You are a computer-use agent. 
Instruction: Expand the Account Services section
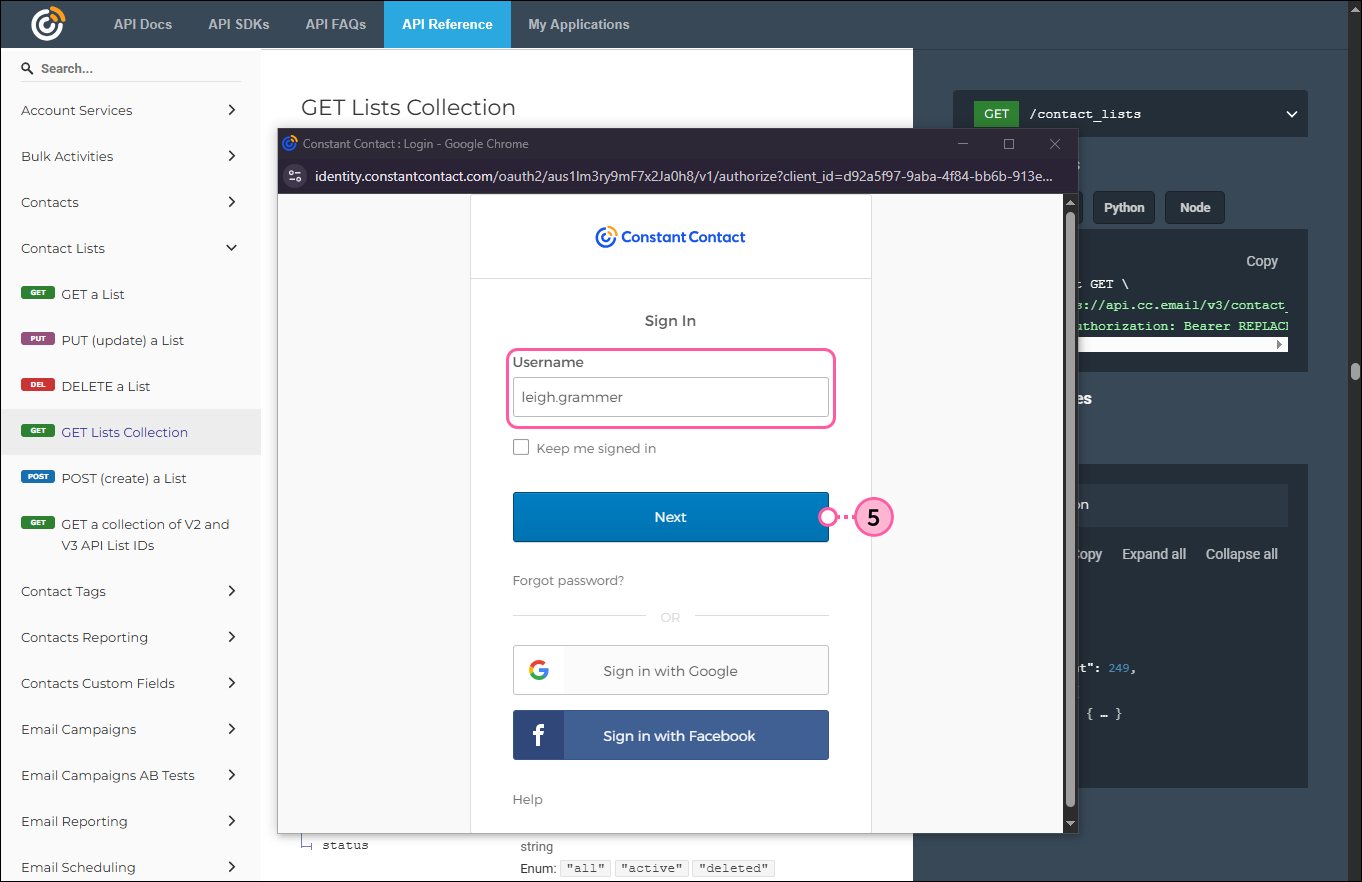[232, 110]
